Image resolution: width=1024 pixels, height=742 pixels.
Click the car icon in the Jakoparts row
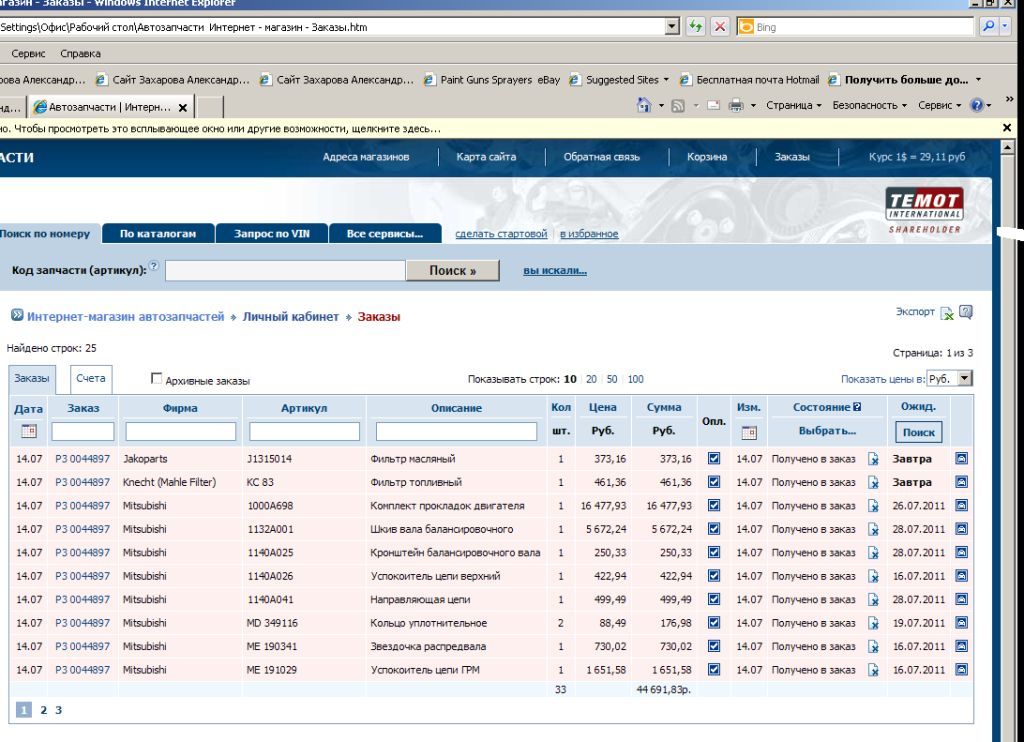click(961, 459)
